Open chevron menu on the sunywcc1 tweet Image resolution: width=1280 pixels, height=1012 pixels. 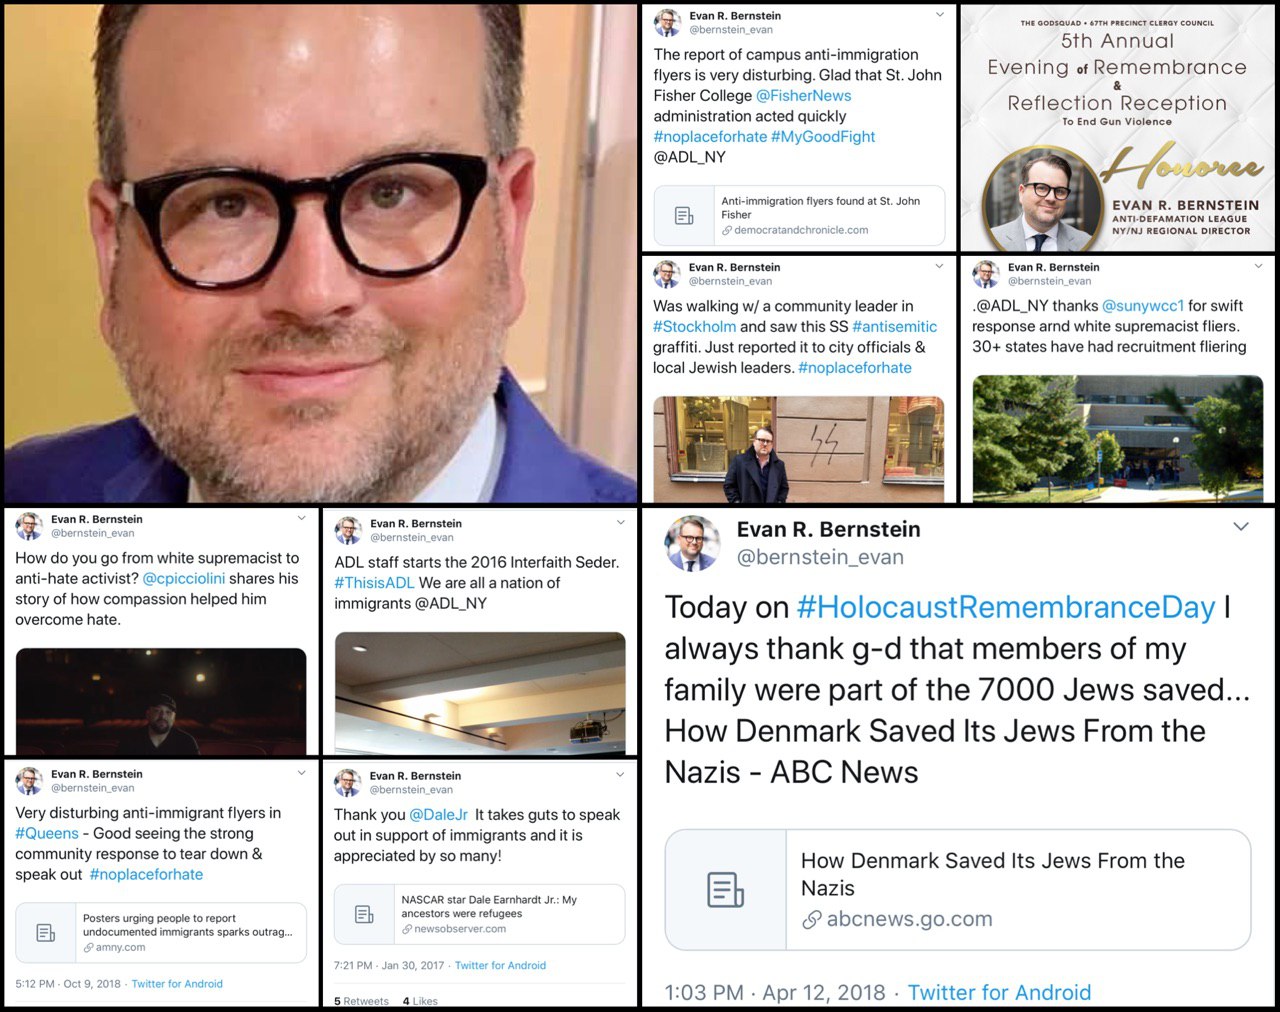pos(1258,266)
